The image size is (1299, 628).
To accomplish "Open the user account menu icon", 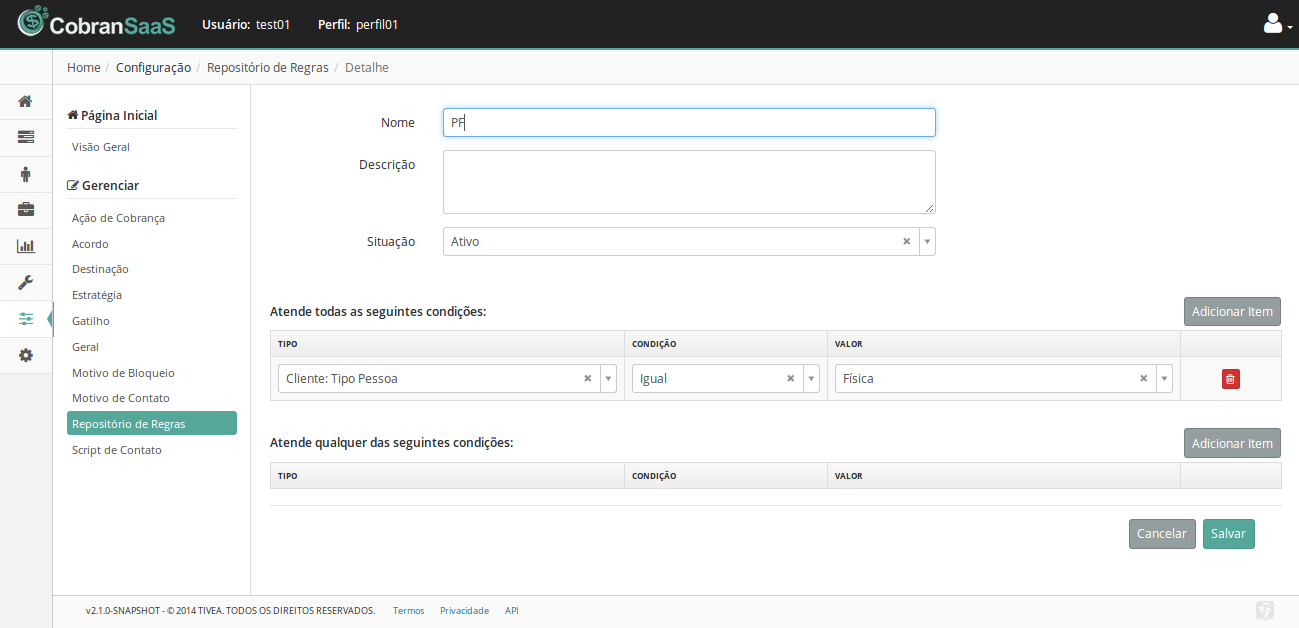I will [1277, 23].
